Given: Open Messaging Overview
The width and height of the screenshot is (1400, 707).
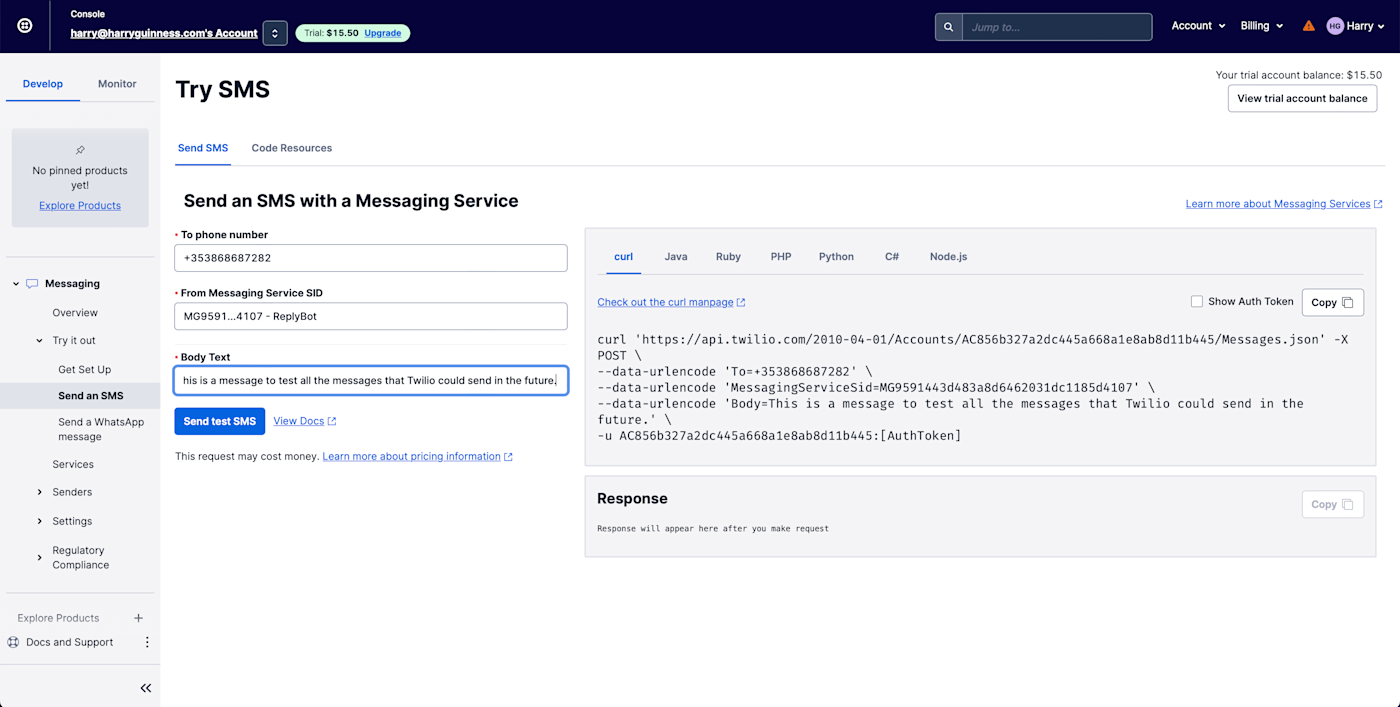Looking at the screenshot, I should point(75,313).
